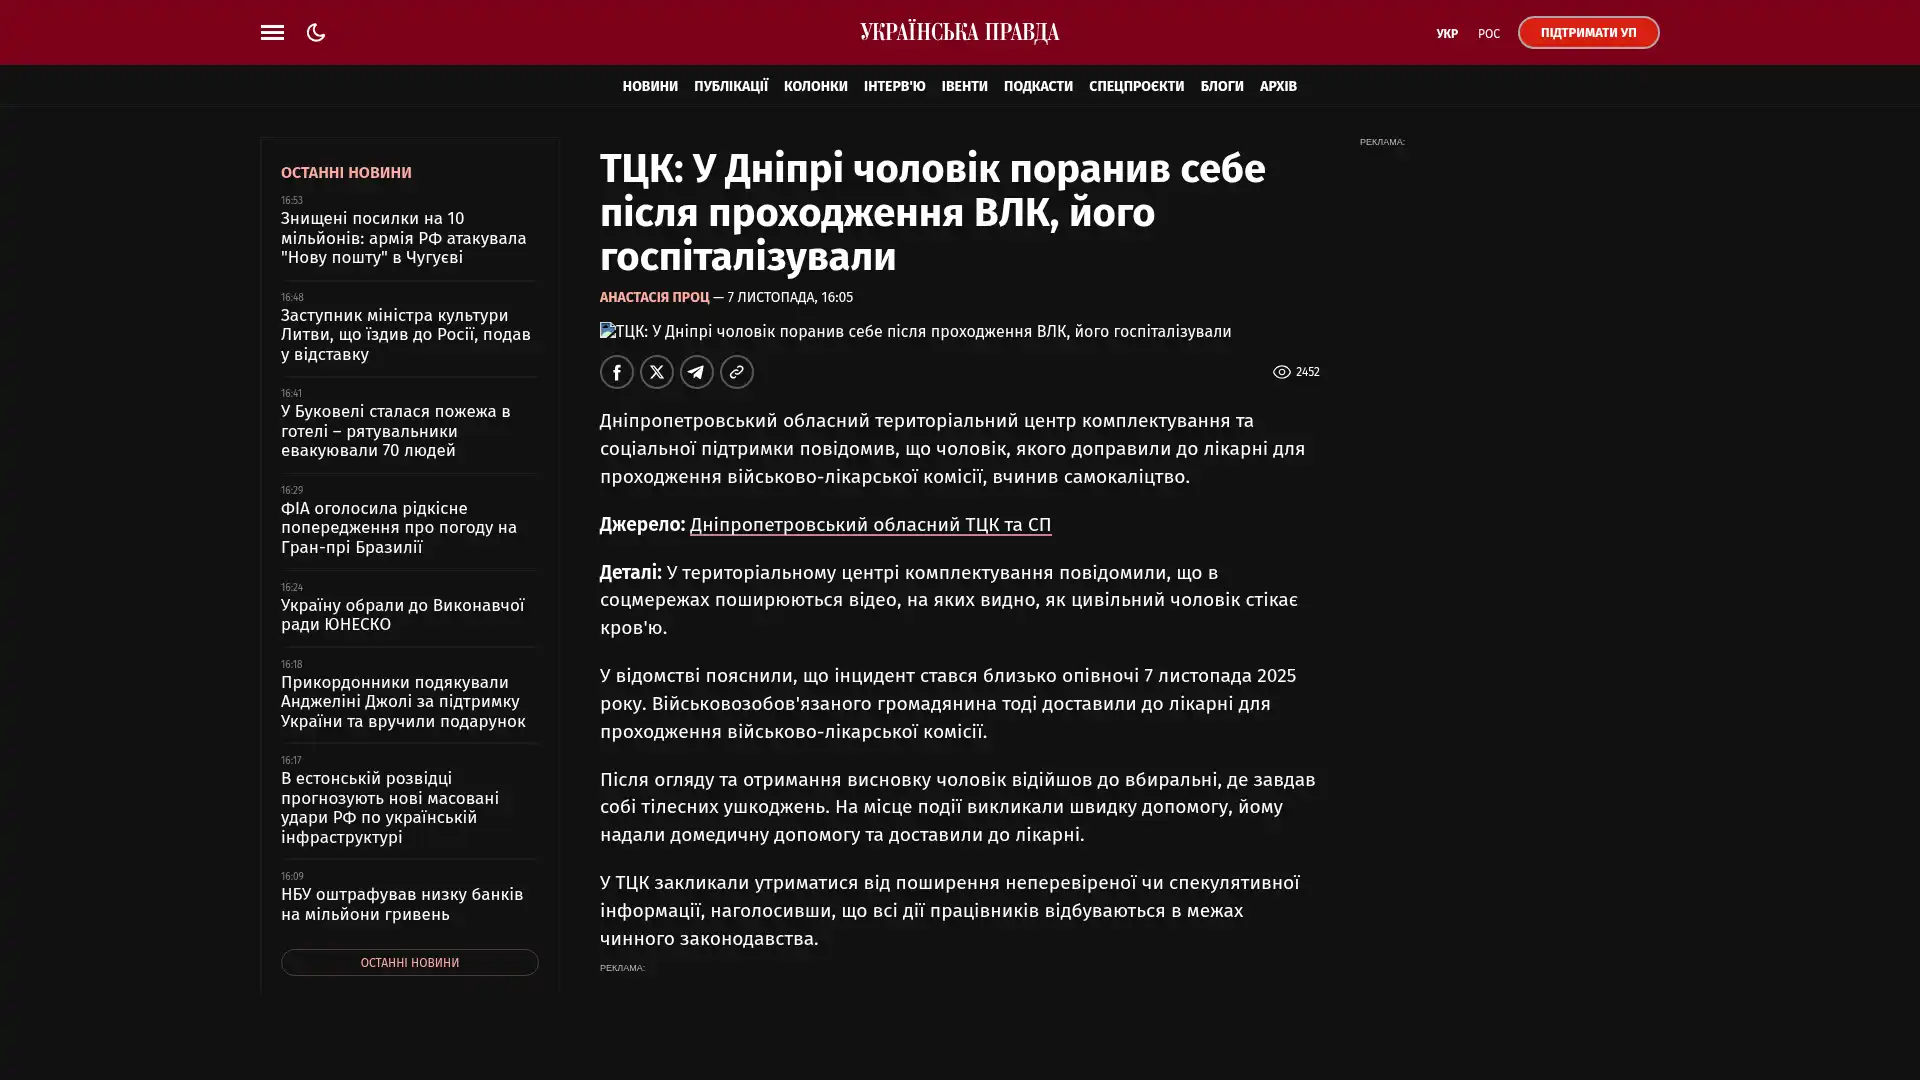Click the Останні новини button at the bottom
The width and height of the screenshot is (1920, 1080).
[409, 962]
